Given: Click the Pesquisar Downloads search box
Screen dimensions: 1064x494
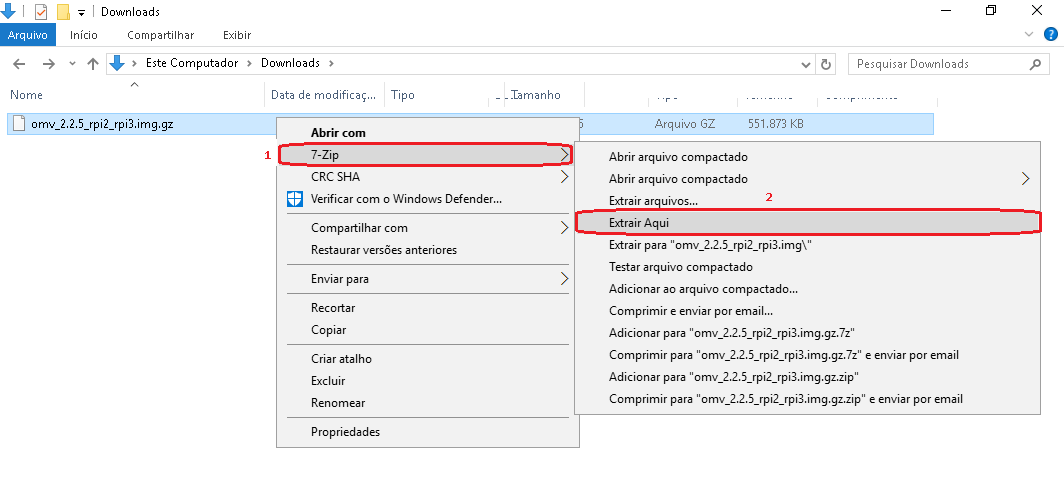Looking at the screenshot, I should tap(940, 64).
